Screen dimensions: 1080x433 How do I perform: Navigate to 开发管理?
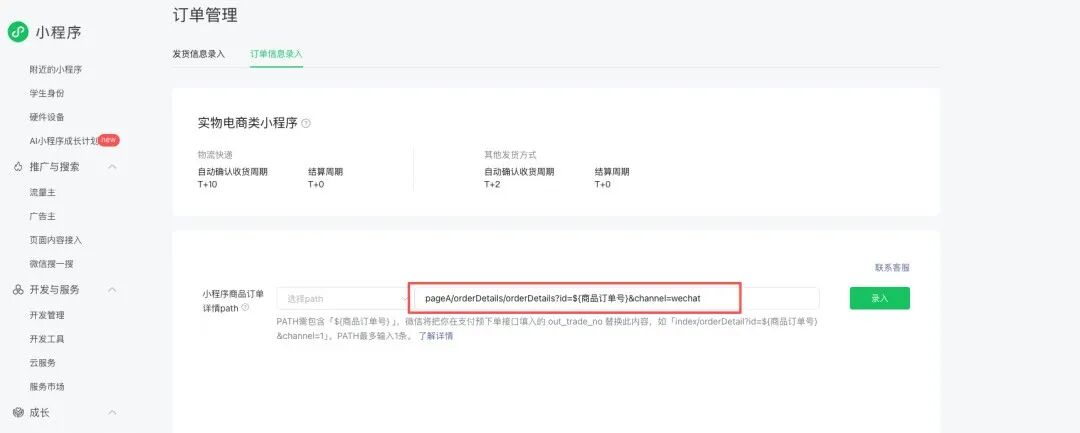pos(47,315)
